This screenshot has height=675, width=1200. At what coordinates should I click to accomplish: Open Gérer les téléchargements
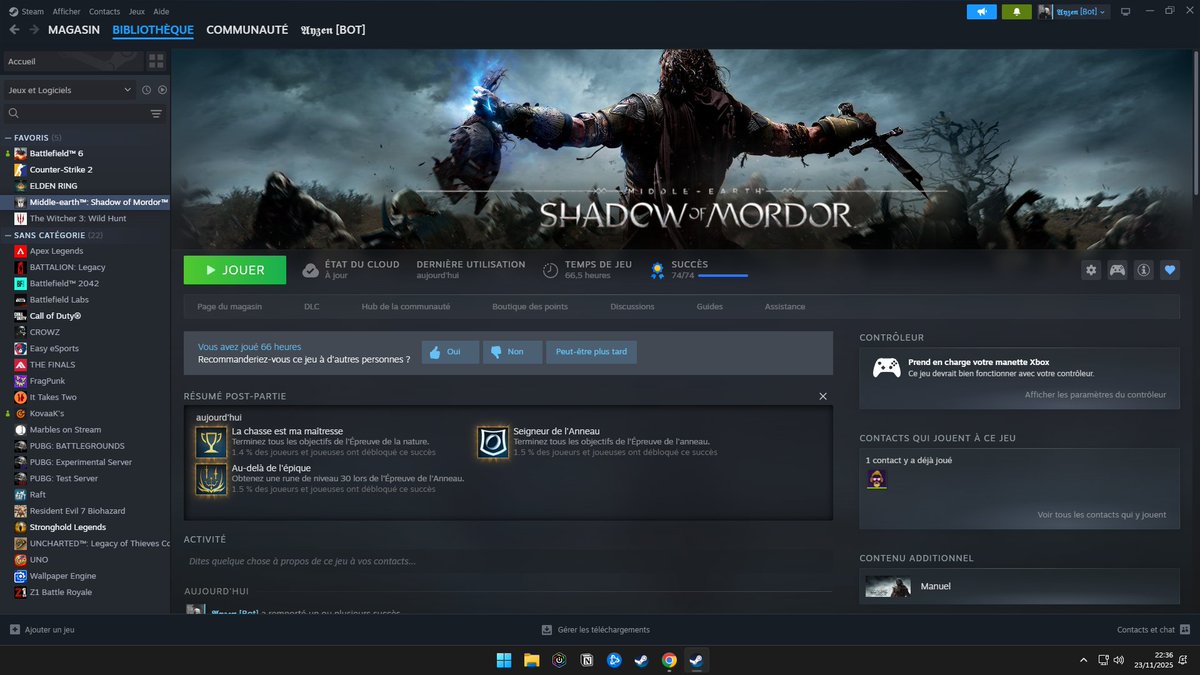point(596,630)
